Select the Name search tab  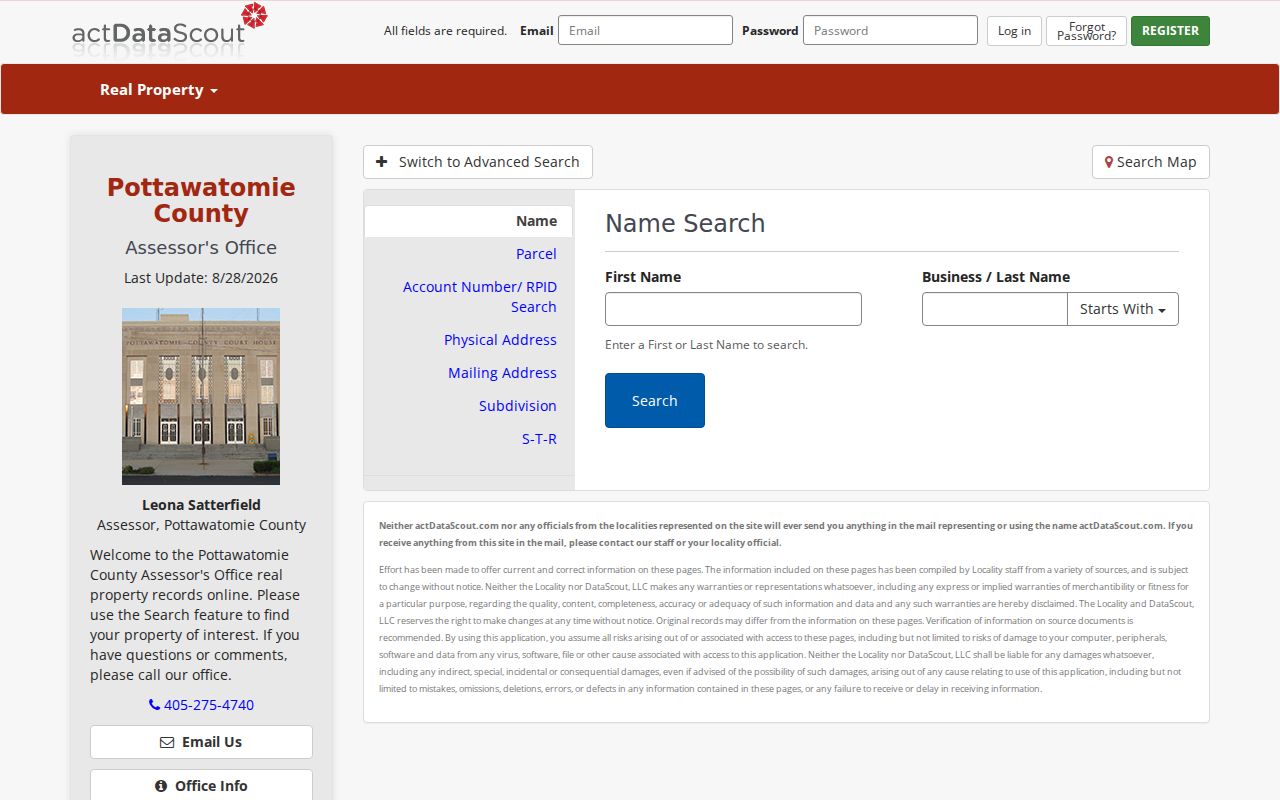click(469, 221)
